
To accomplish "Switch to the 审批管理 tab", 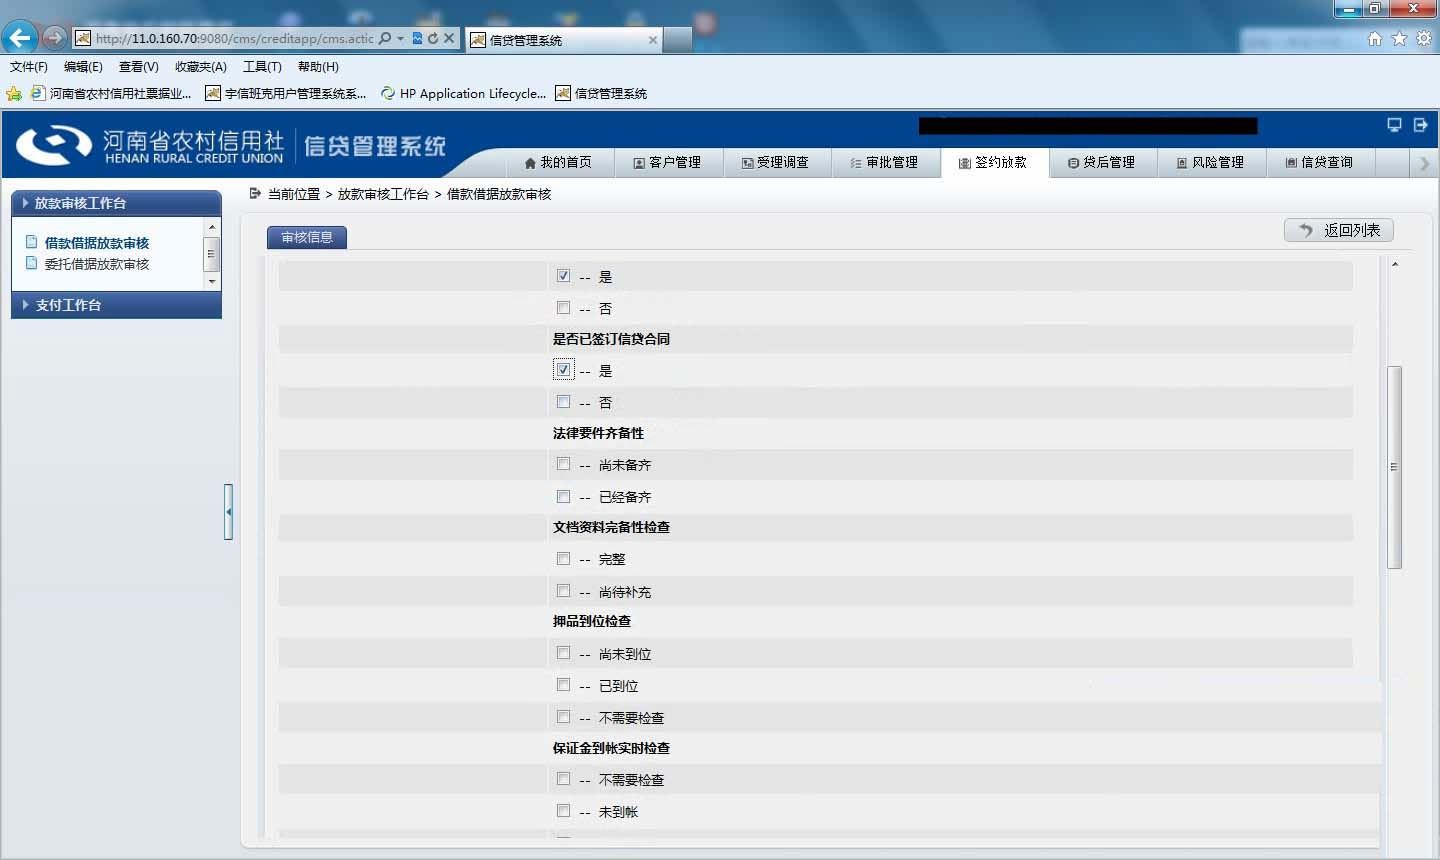I will click(x=884, y=162).
